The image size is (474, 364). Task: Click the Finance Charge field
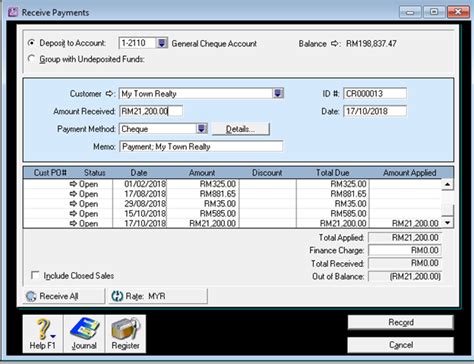point(405,250)
